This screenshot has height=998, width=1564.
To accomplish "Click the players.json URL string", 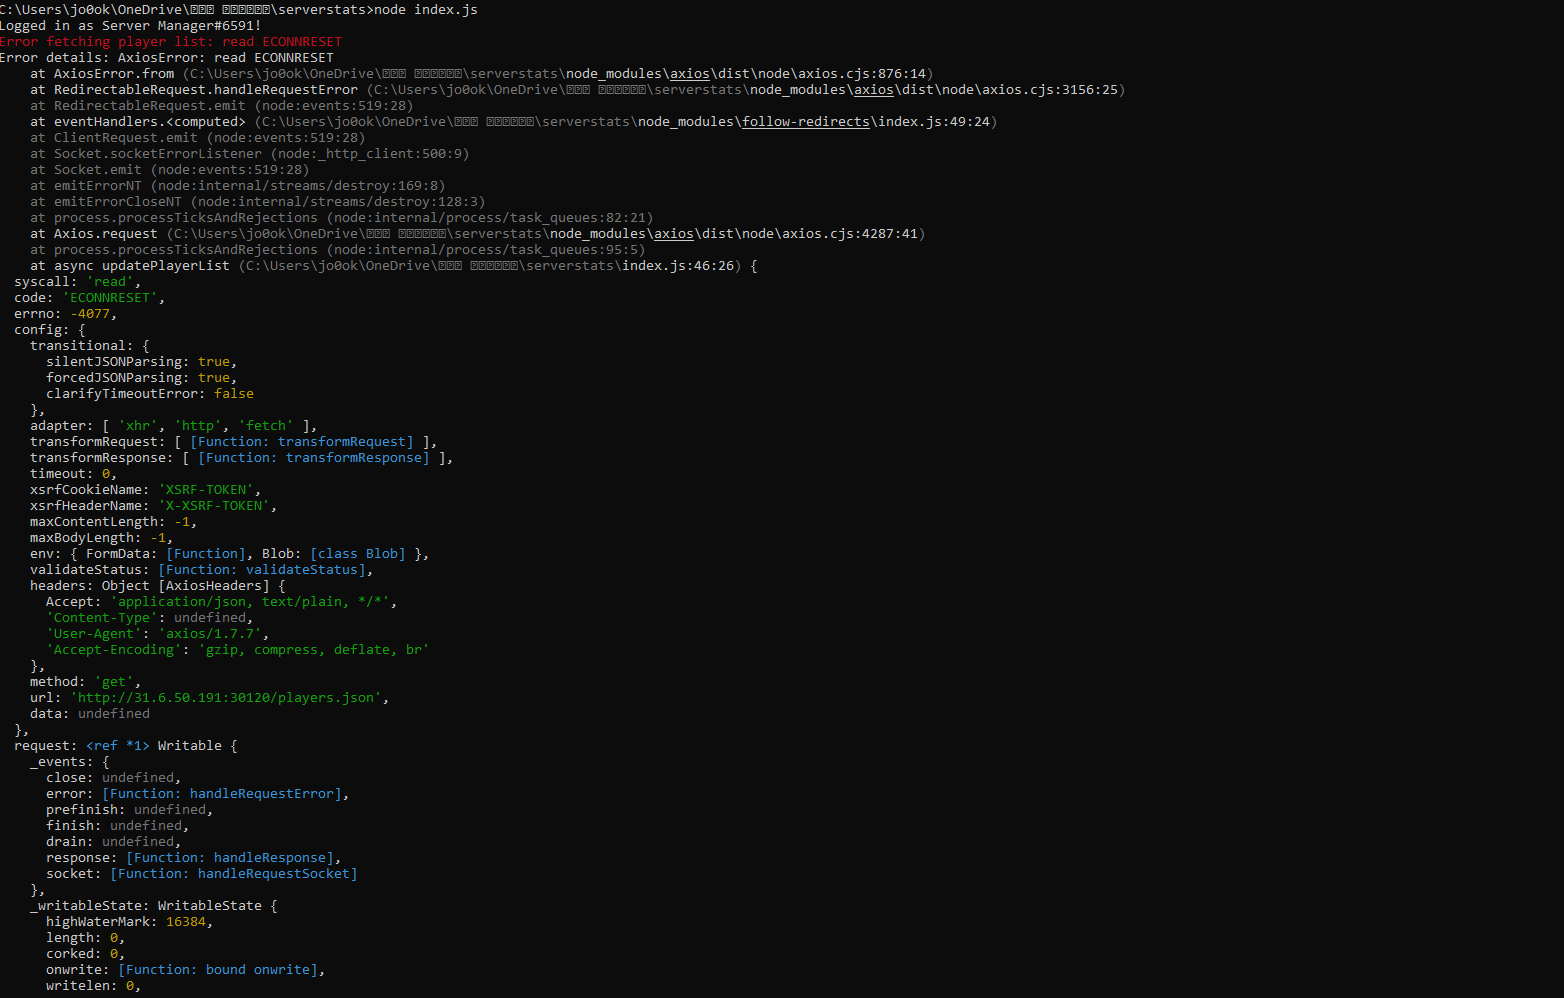I will click(229, 698).
